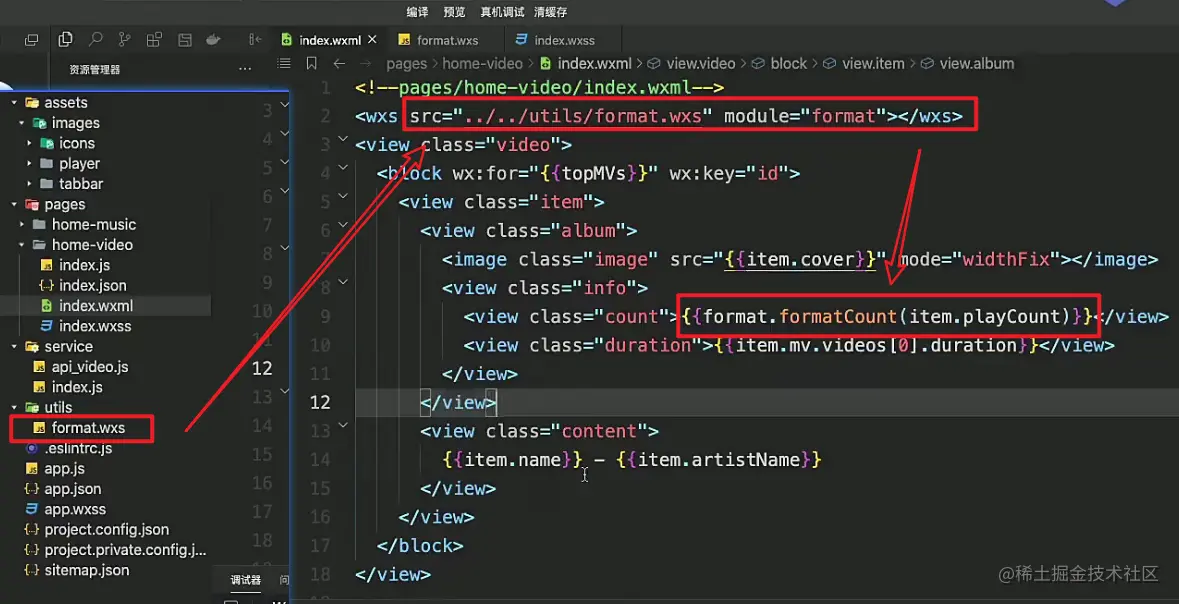The width and height of the screenshot is (1179, 604).
Task: Click 真机调试 in the top toolbar
Action: point(502,12)
